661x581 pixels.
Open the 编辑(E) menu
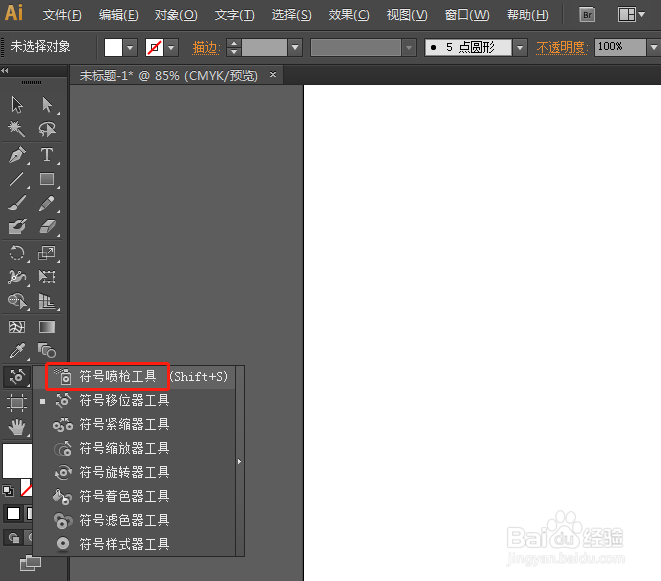[118, 15]
